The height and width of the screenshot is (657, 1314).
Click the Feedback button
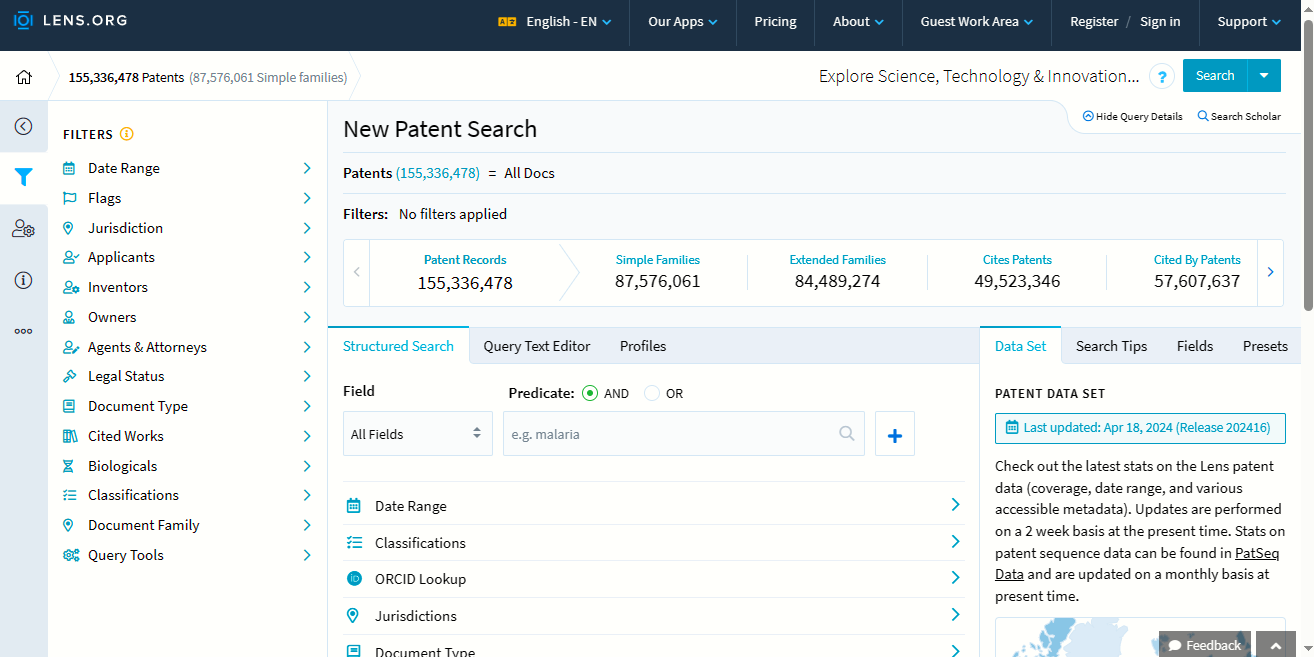click(1205, 645)
